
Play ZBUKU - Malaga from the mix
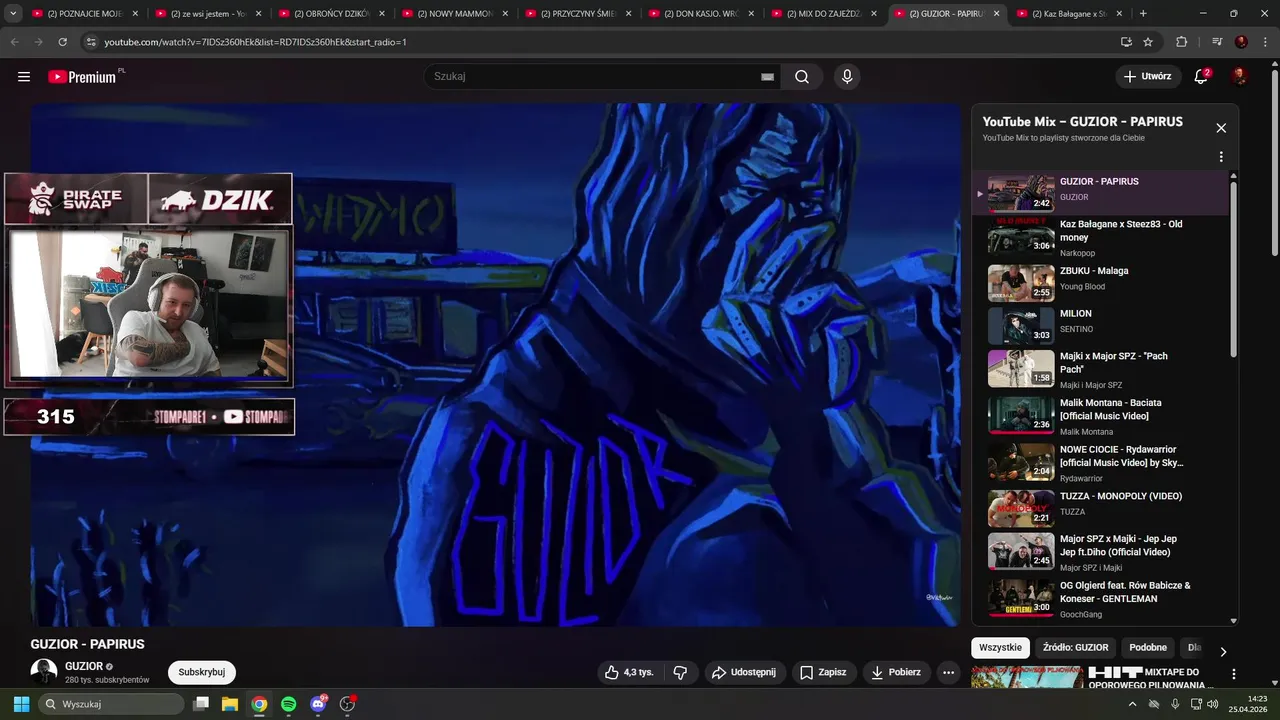[x=1100, y=282]
